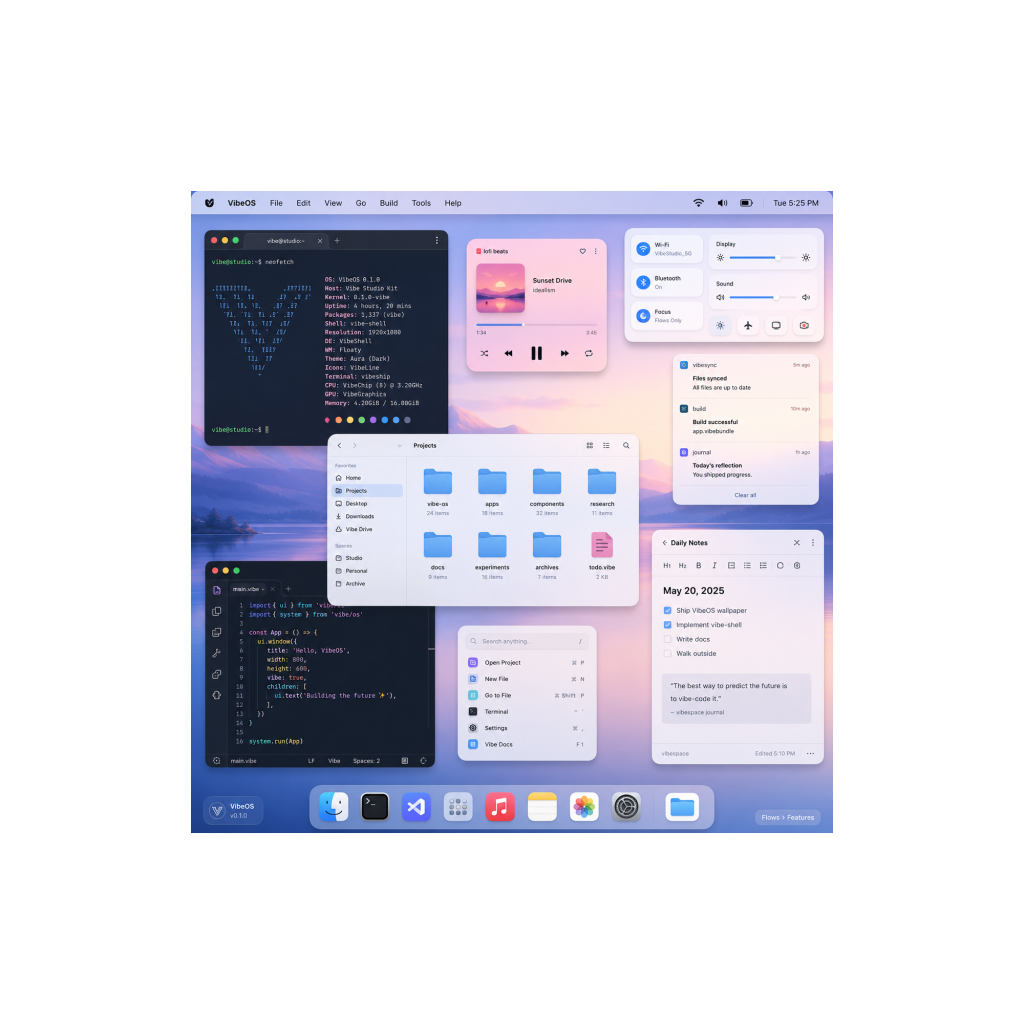Image resolution: width=1024 pixels, height=1024 pixels.
Task: Seek along the song progress bar
Action: pyautogui.click(x=536, y=325)
